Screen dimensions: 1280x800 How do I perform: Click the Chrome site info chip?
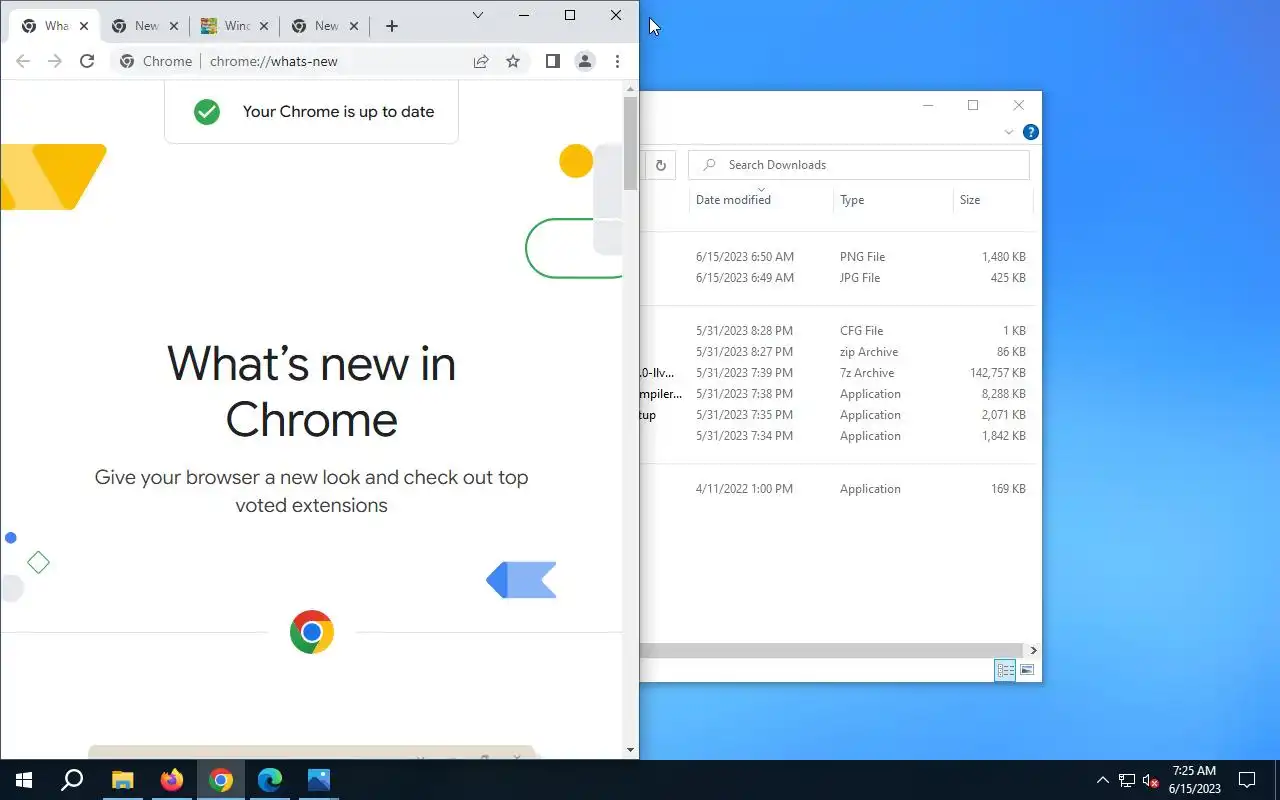pyautogui.click(x=156, y=61)
